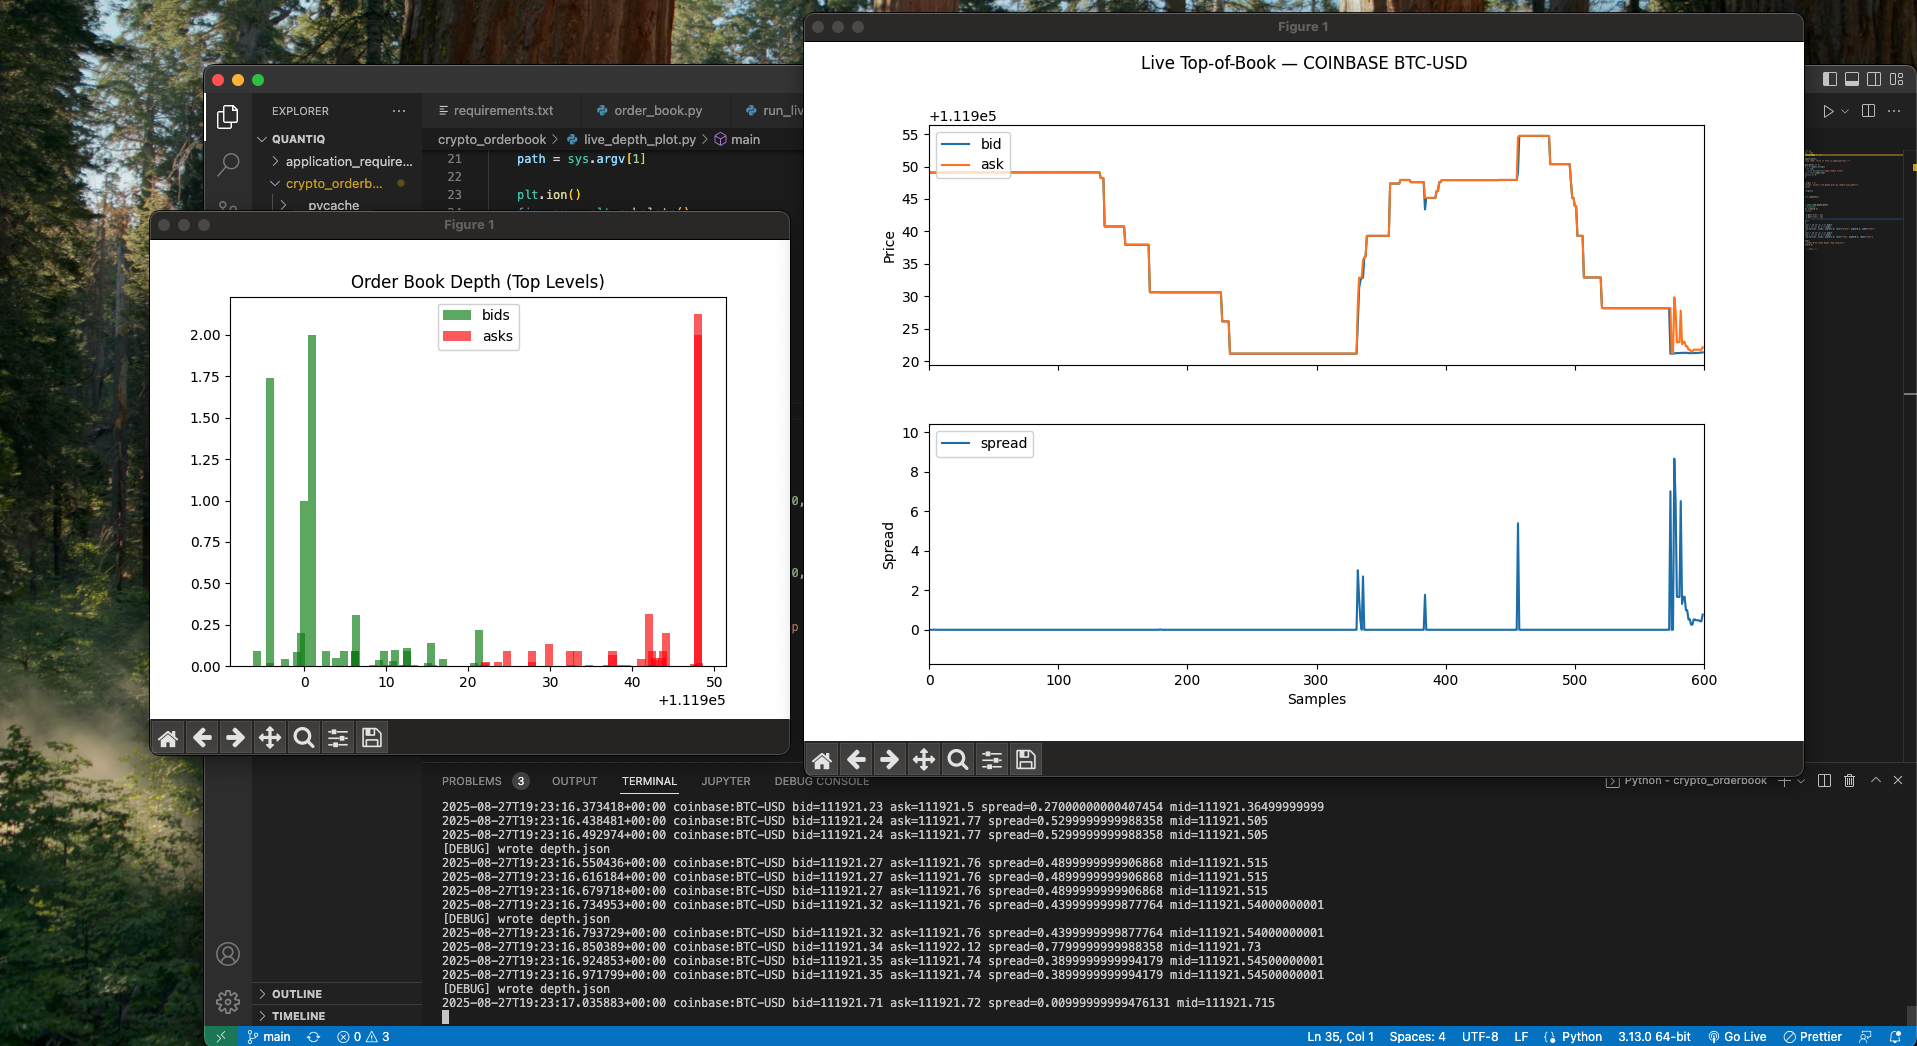Save the Live Top-of-Book figure
This screenshot has width=1917, height=1046.
pyautogui.click(x=1026, y=760)
